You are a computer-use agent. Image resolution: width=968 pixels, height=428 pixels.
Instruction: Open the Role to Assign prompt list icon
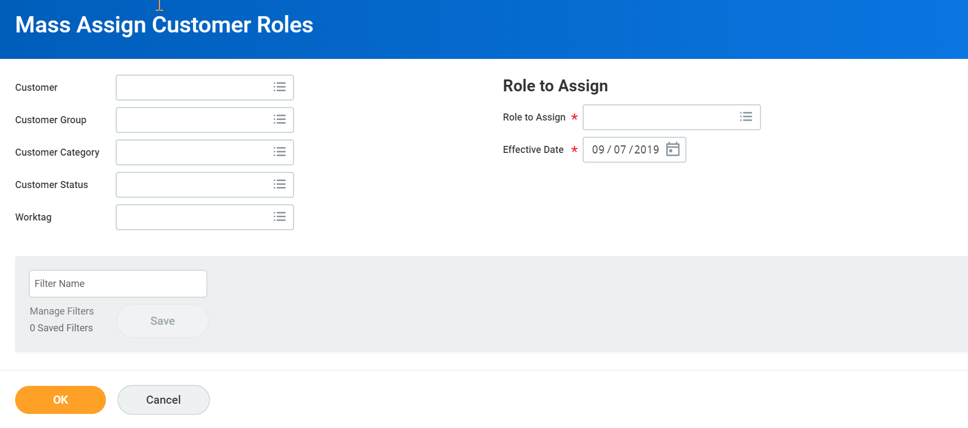[746, 117]
